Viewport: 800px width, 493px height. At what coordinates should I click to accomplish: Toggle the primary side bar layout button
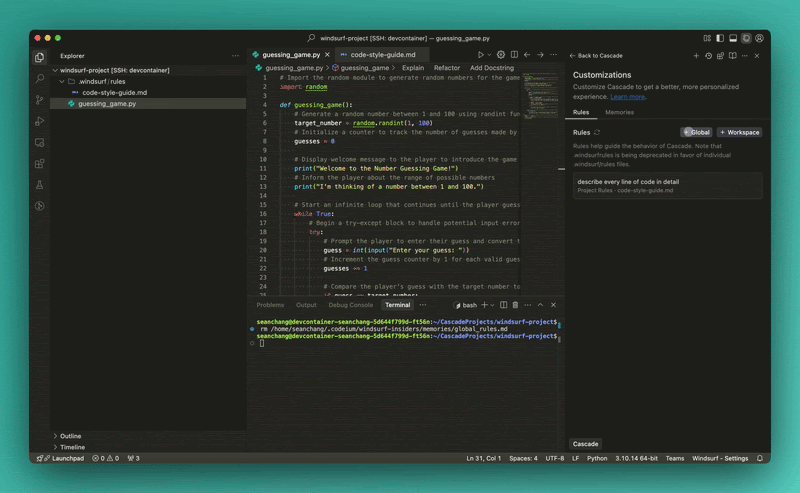pyautogui.click(x=720, y=38)
